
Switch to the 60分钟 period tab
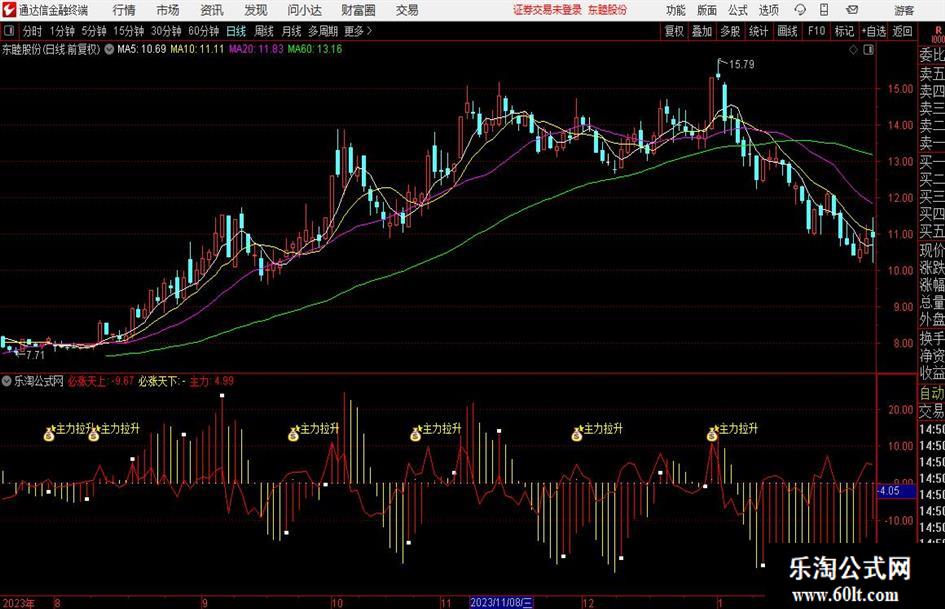click(203, 31)
